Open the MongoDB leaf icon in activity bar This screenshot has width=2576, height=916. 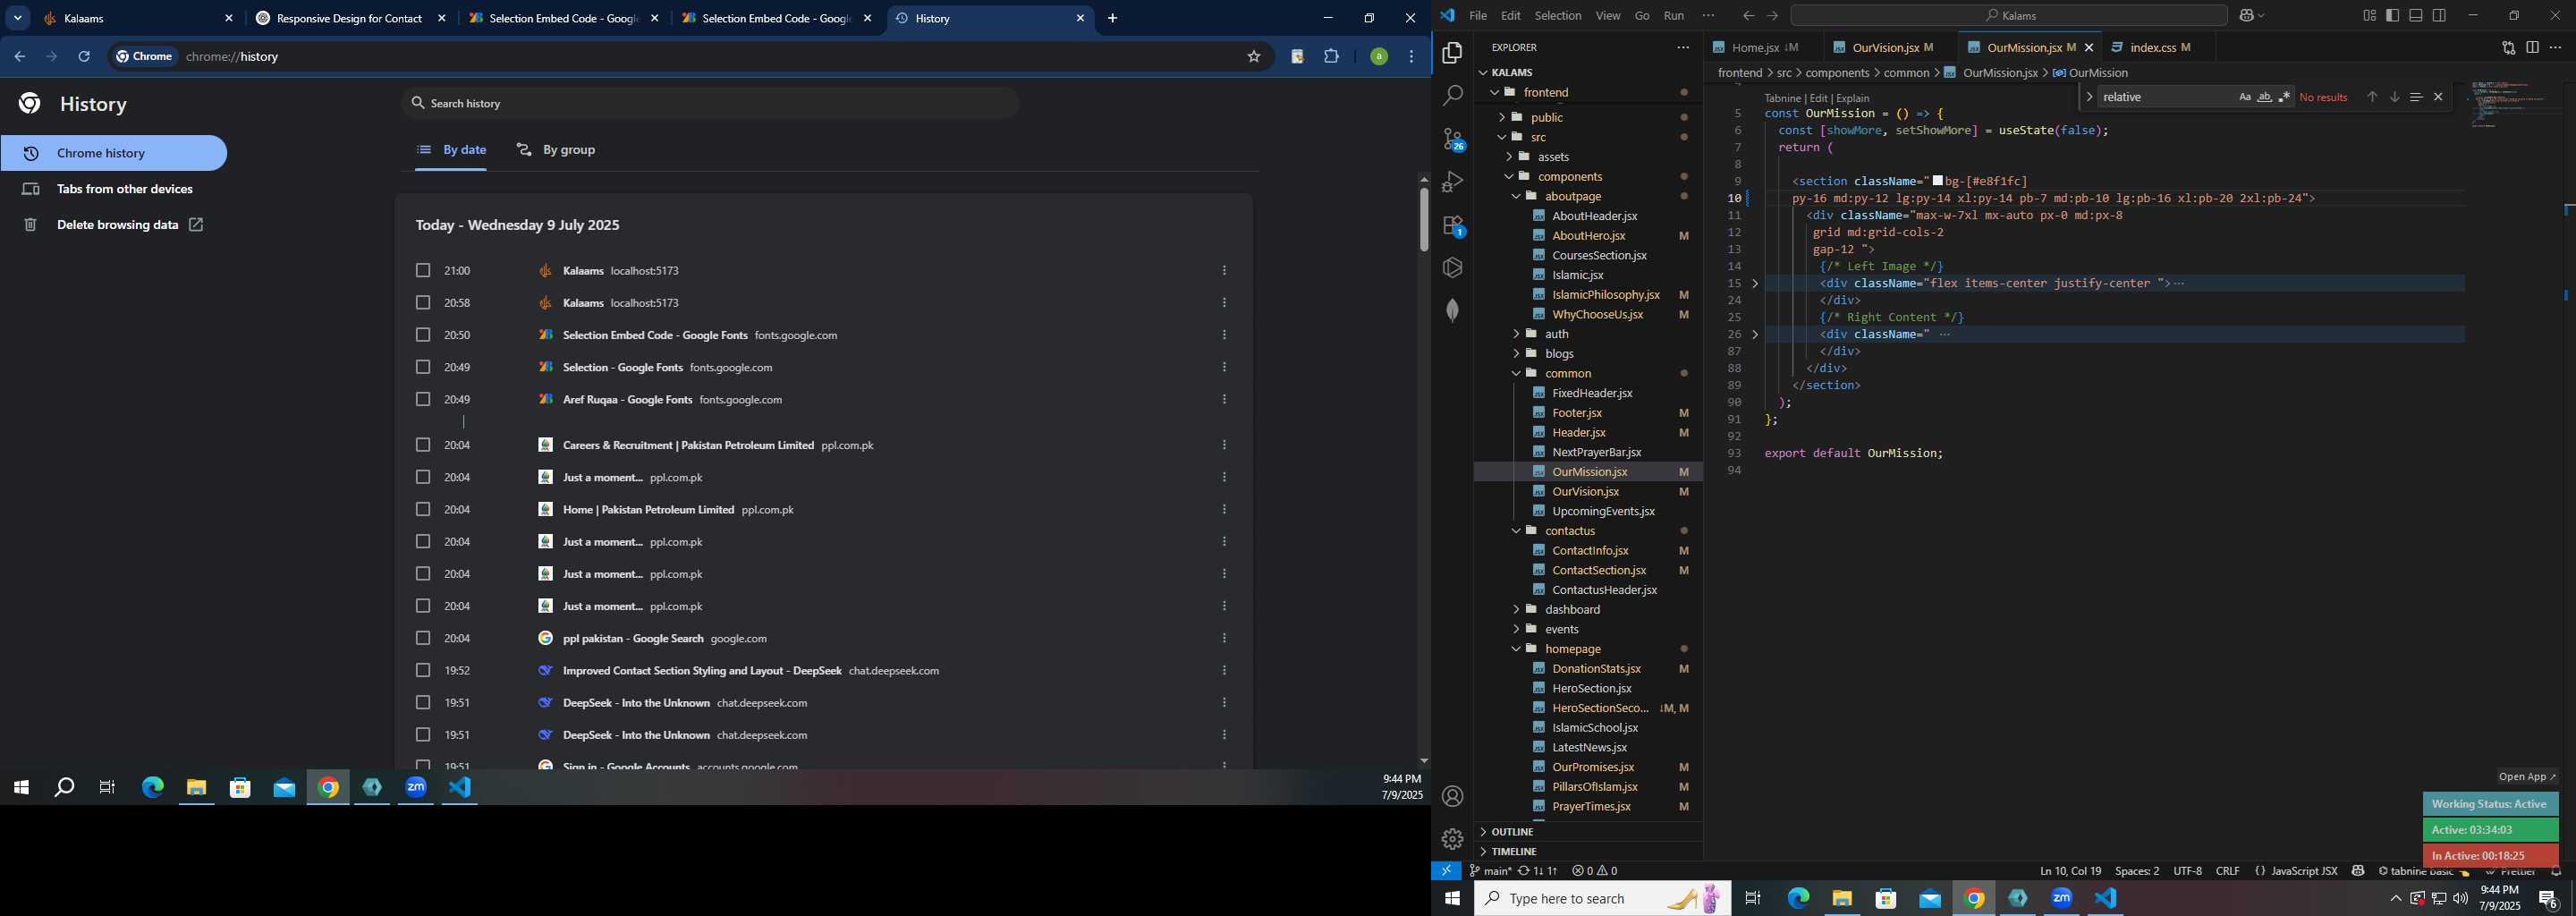pos(1453,310)
